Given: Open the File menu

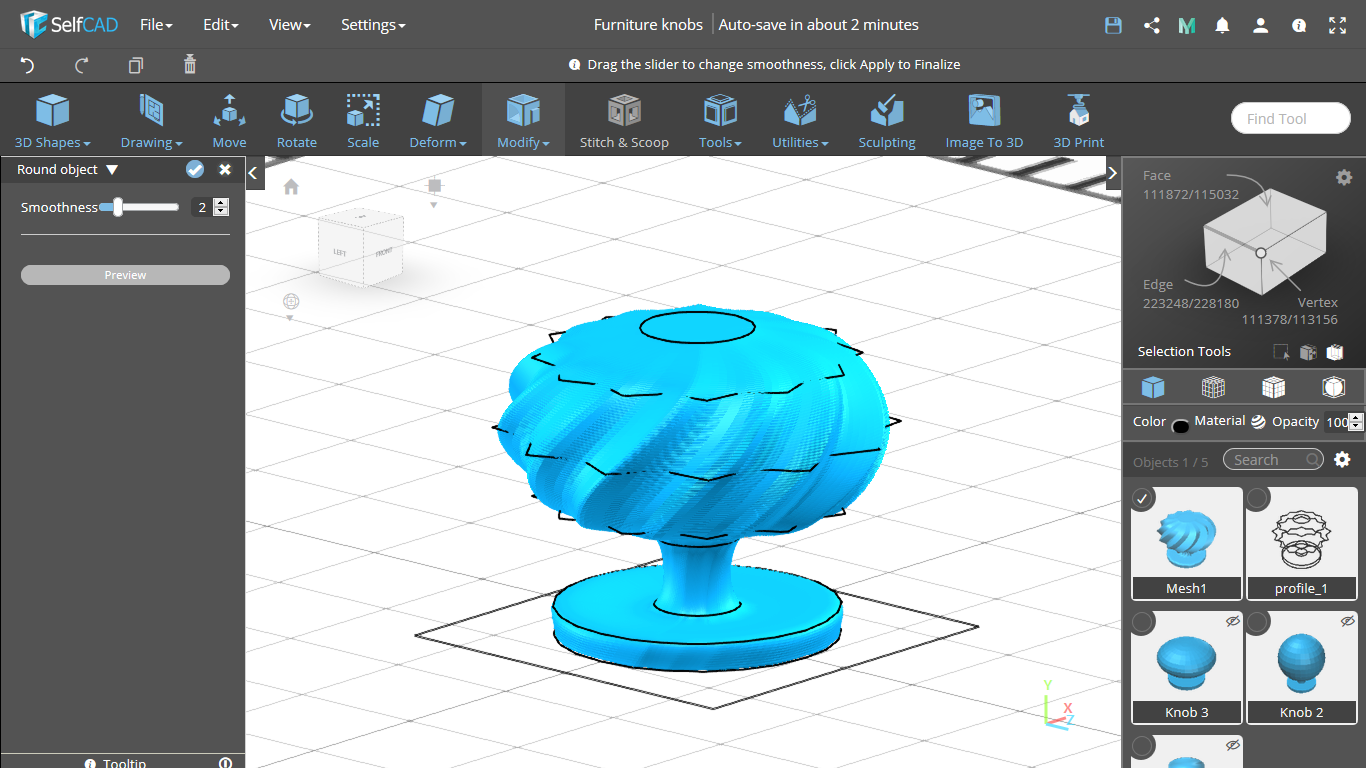Looking at the screenshot, I should (156, 25).
